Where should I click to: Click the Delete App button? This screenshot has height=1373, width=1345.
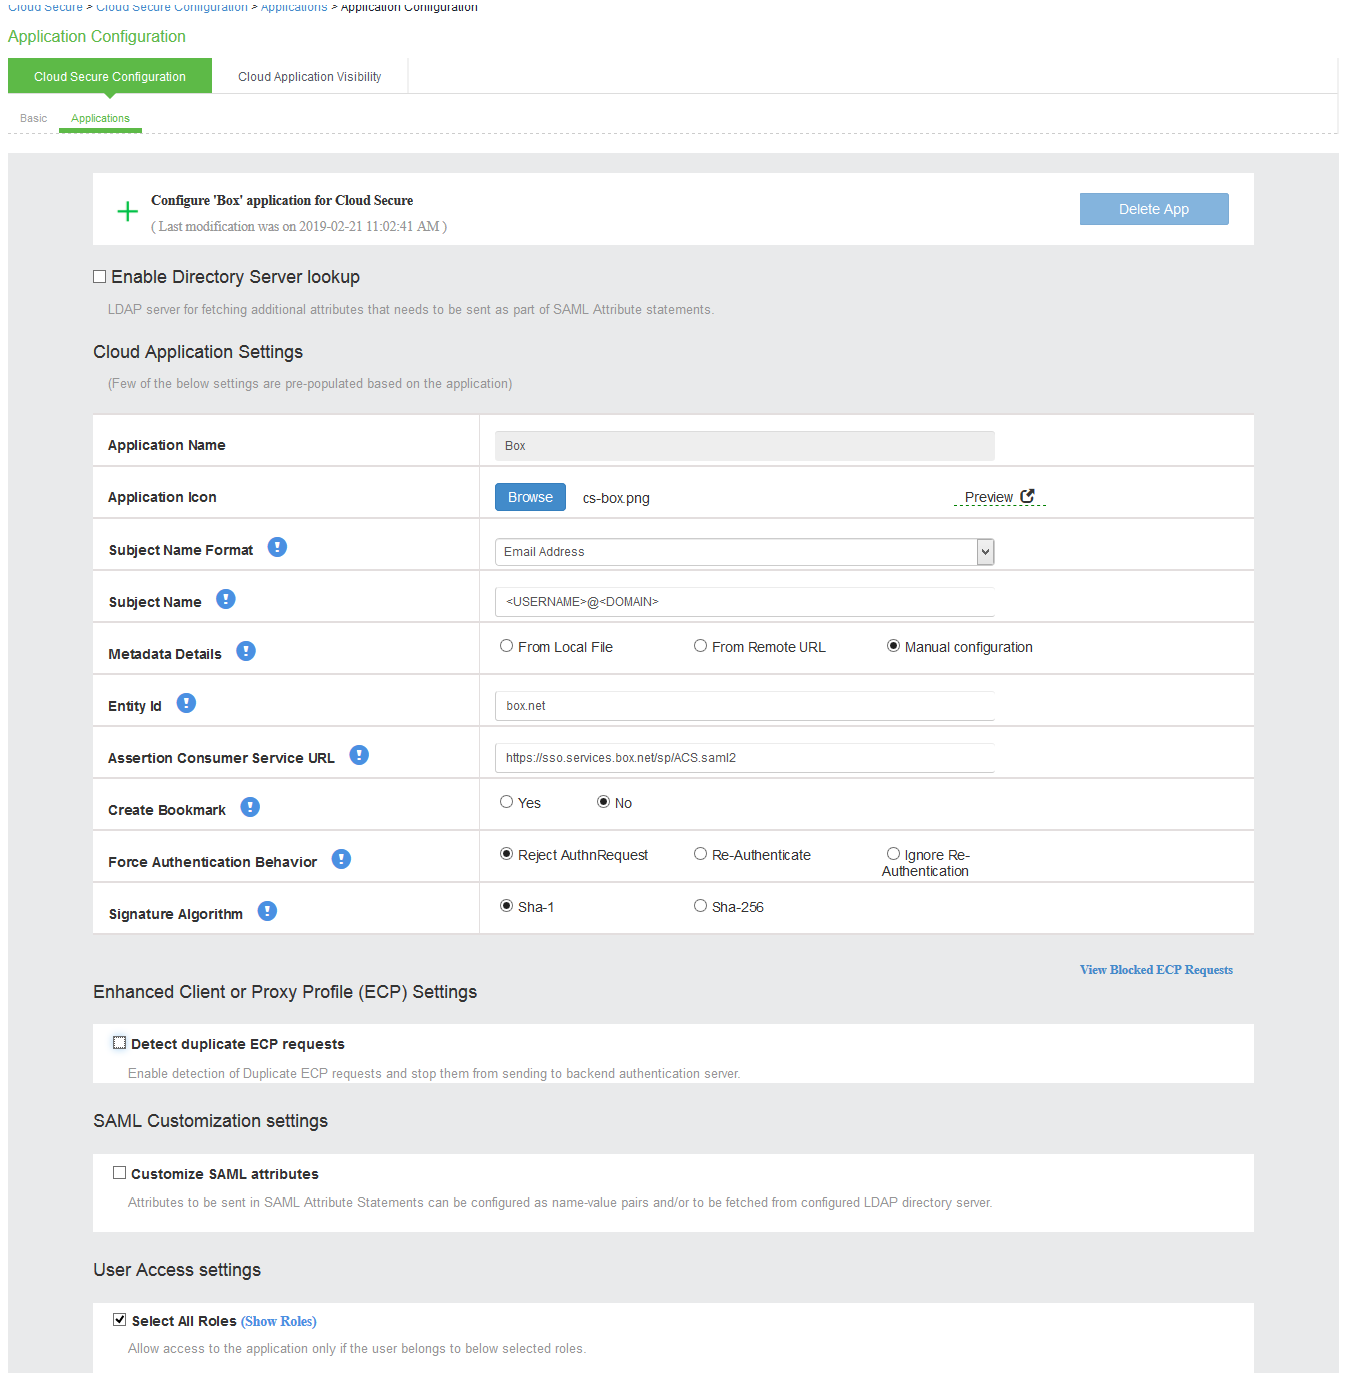[1154, 209]
